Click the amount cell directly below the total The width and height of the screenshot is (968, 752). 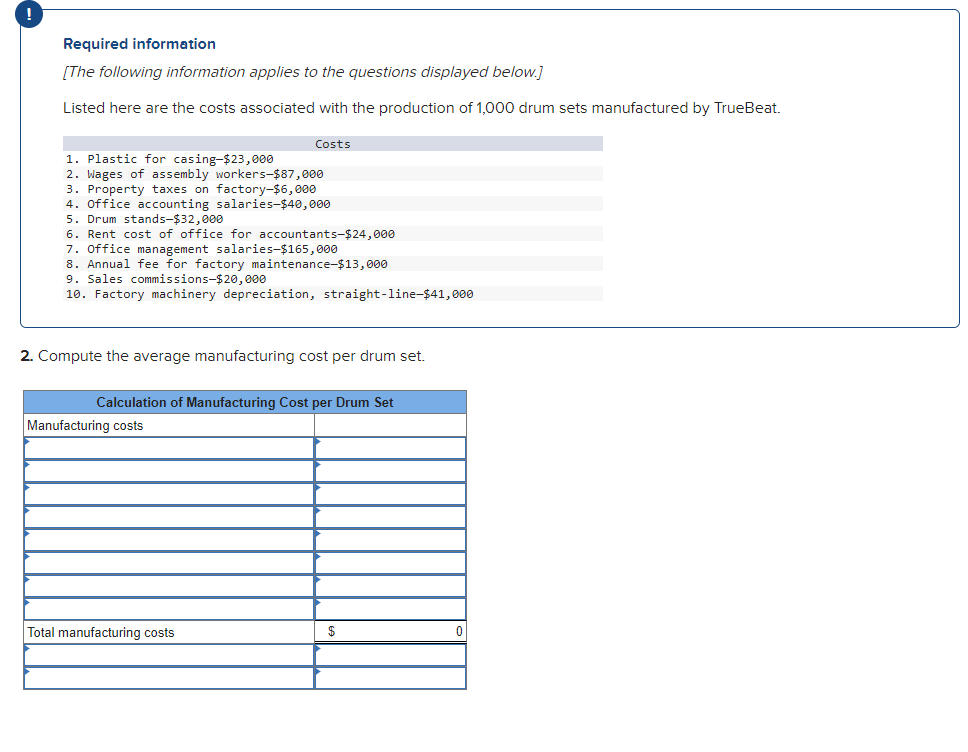[390, 654]
